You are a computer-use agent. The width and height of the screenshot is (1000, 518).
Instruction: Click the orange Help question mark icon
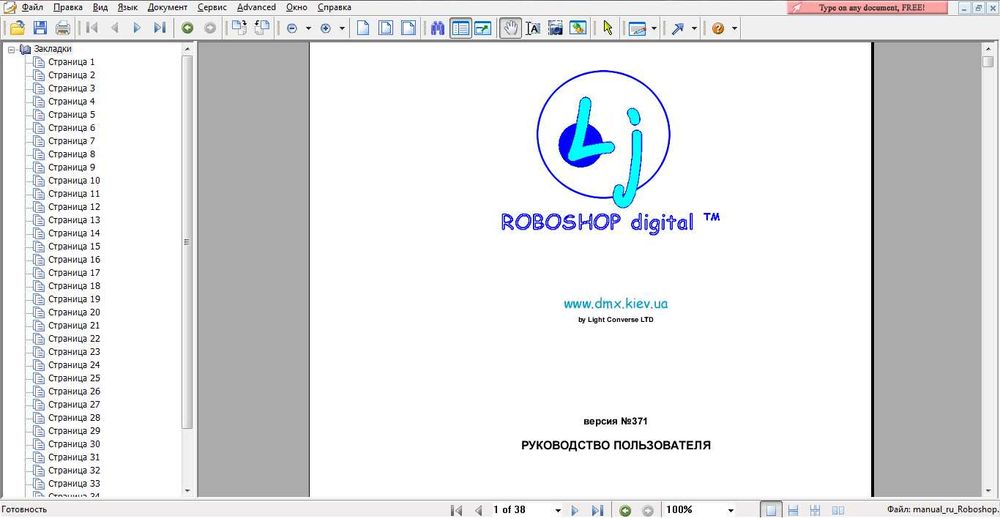pos(718,28)
